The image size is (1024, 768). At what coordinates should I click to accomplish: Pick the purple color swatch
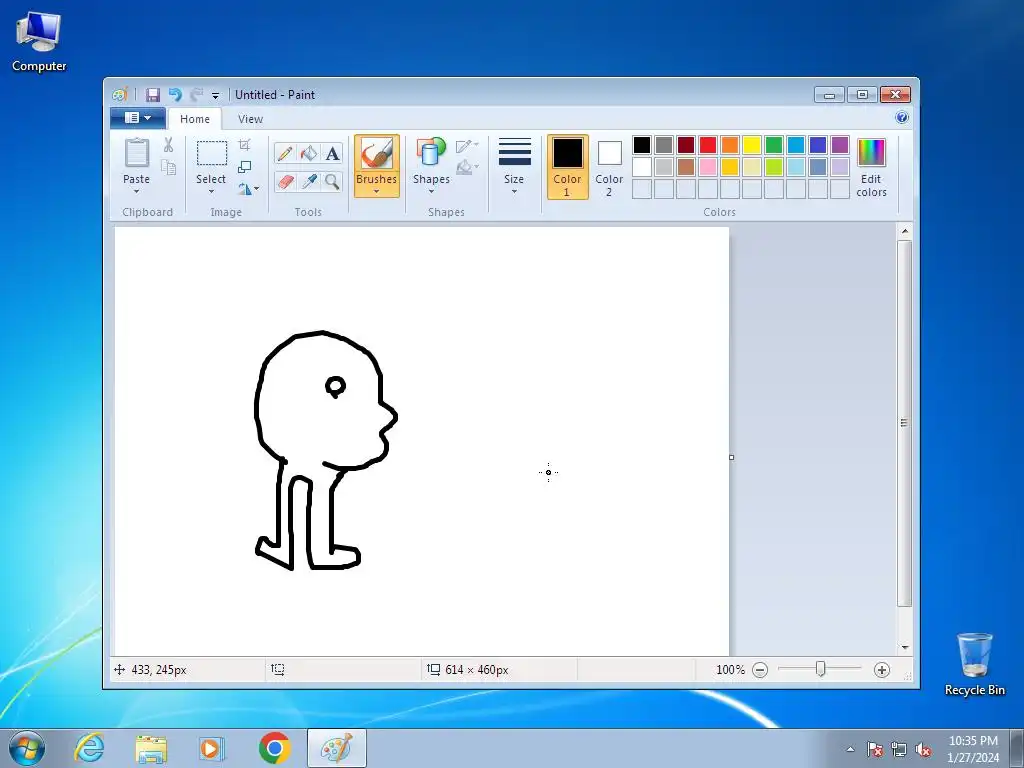840,145
